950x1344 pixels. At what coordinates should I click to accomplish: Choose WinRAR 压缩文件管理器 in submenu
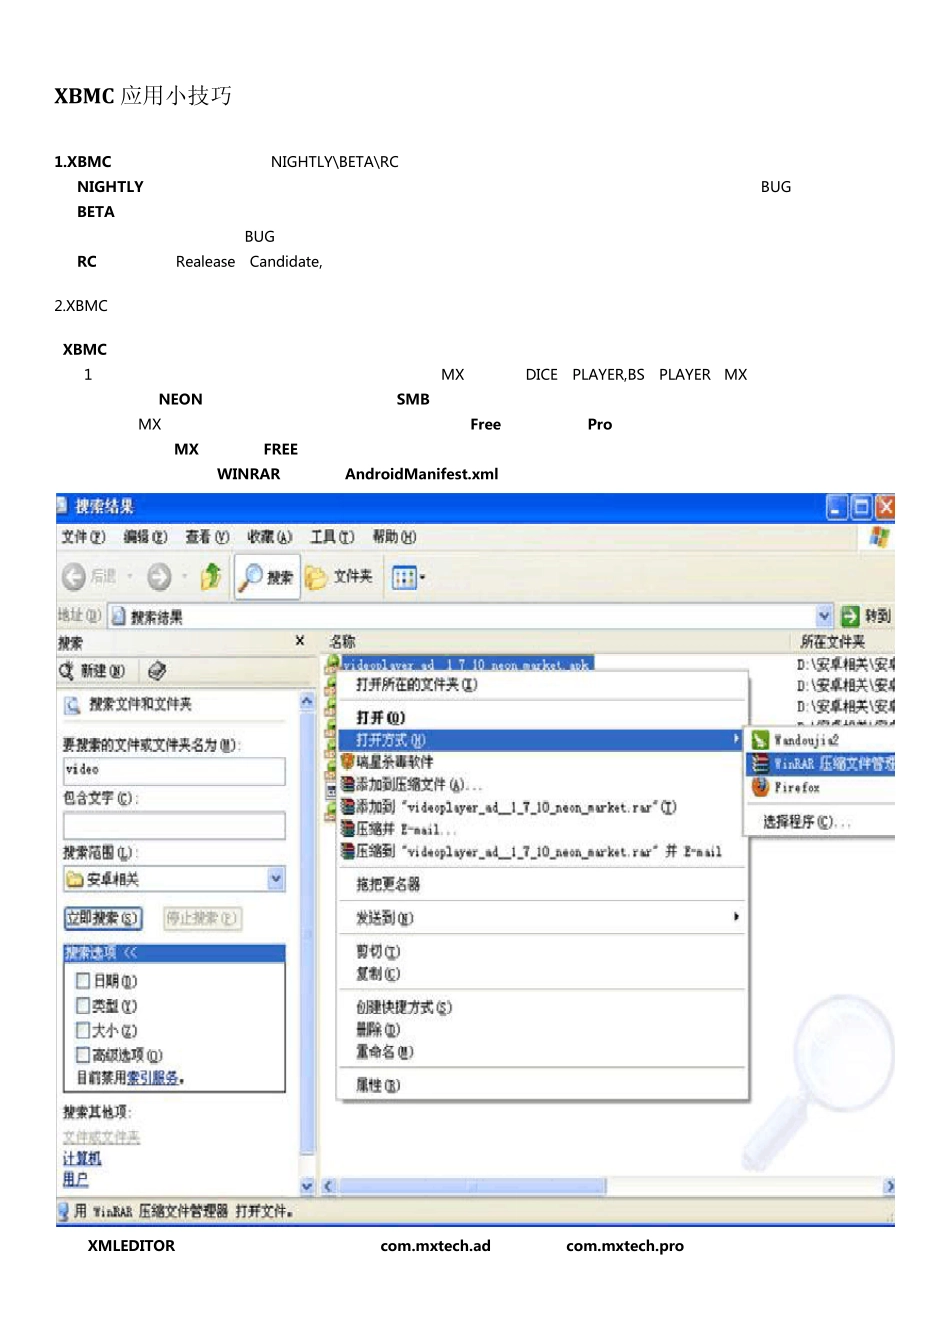click(822, 764)
